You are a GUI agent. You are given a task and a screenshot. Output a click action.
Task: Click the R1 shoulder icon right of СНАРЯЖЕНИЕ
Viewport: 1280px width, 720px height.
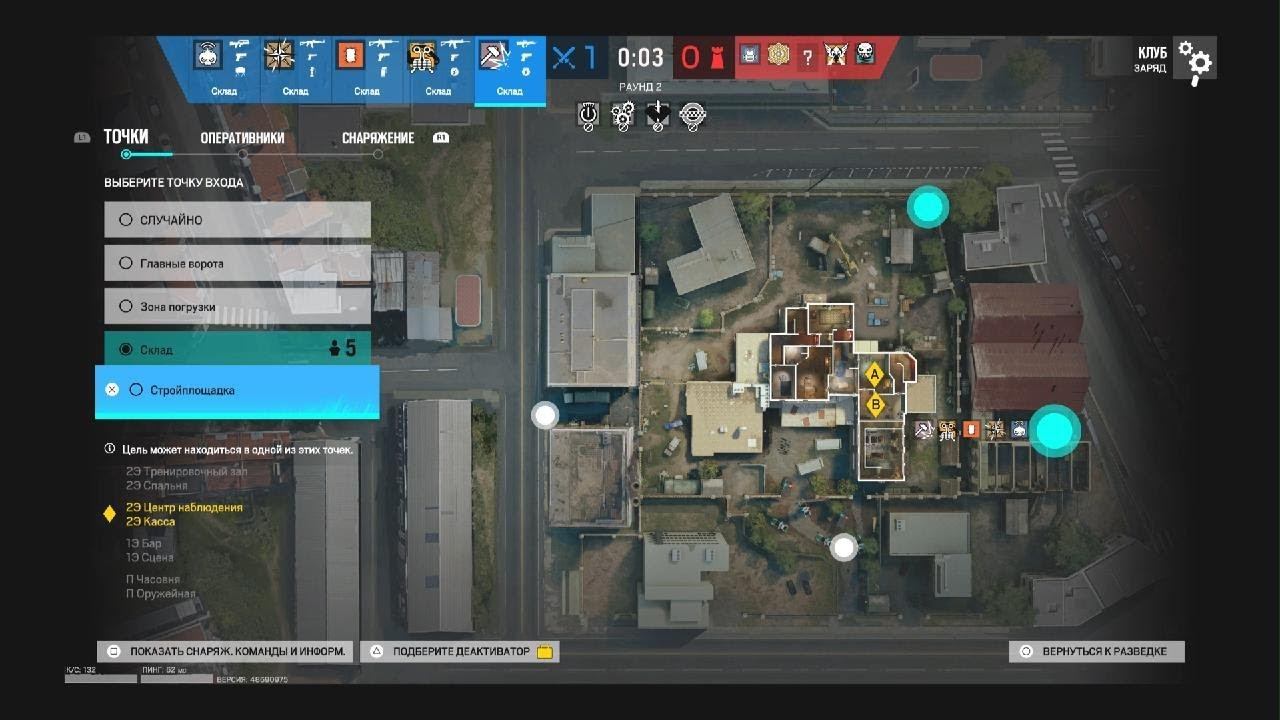point(440,138)
